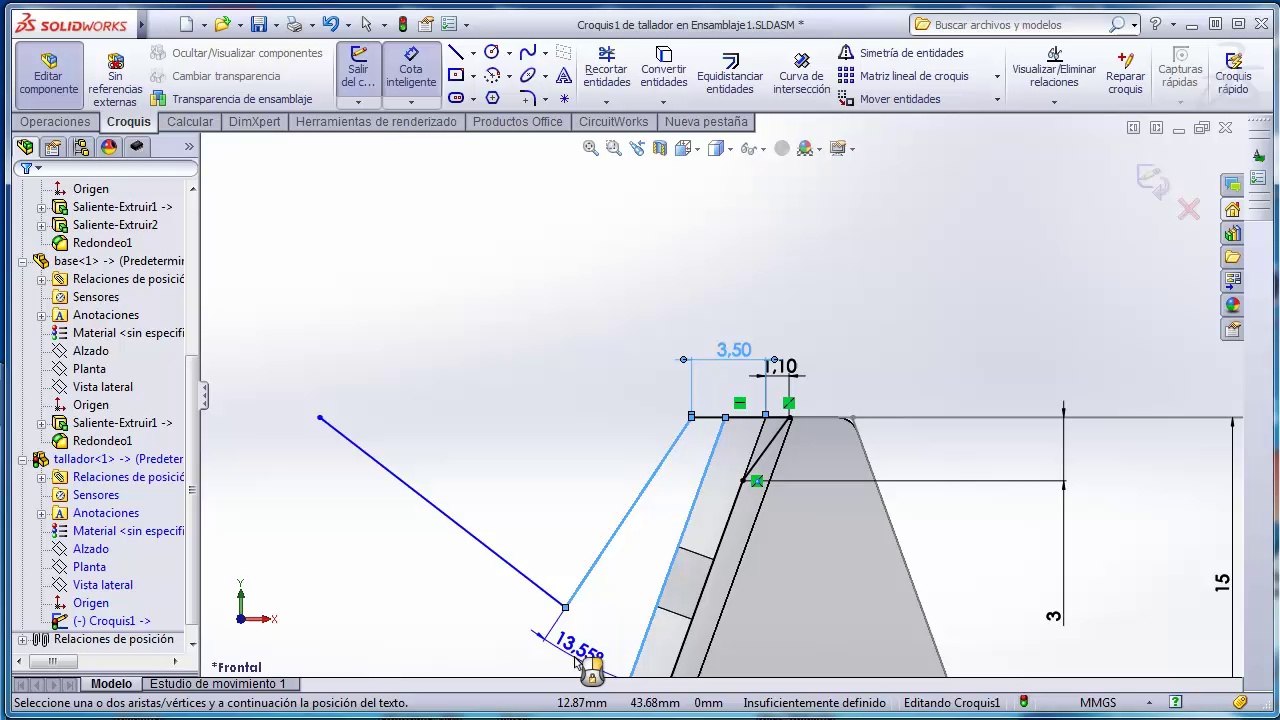This screenshot has height=720, width=1280.
Task: Click the Section view icon
Action: tap(660, 148)
